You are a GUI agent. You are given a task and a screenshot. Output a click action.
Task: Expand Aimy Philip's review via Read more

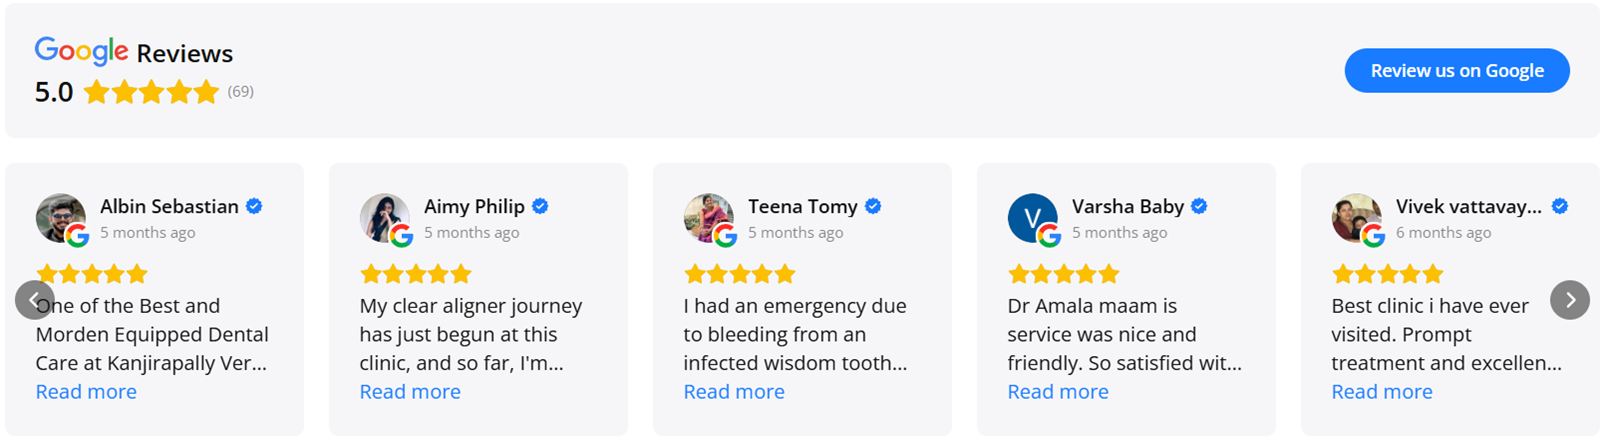410,392
